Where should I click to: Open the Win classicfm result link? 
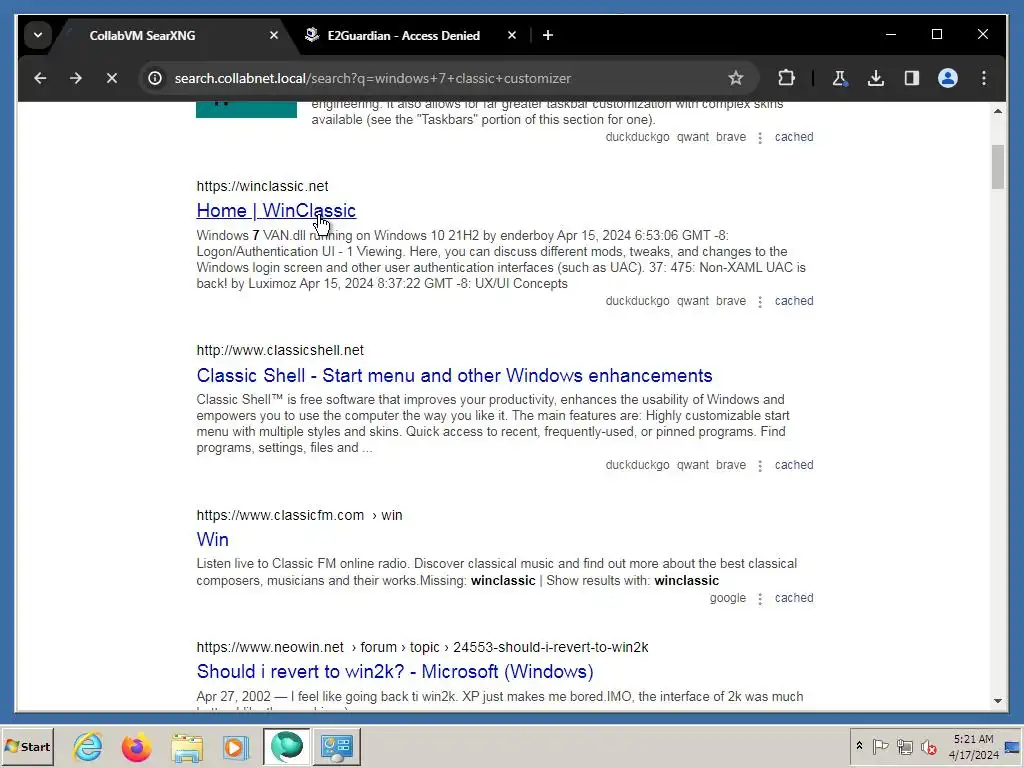(x=213, y=539)
